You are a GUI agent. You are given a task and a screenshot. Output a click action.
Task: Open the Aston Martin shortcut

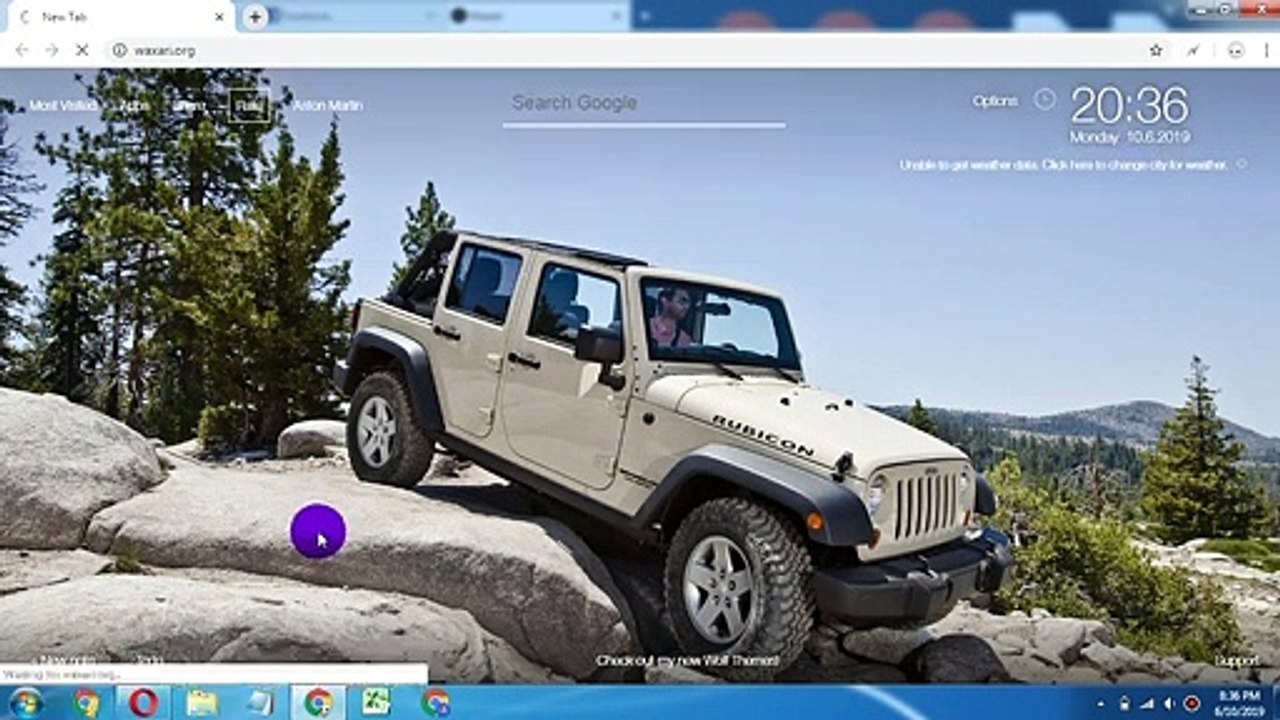pyautogui.click(x=328, y=105)
